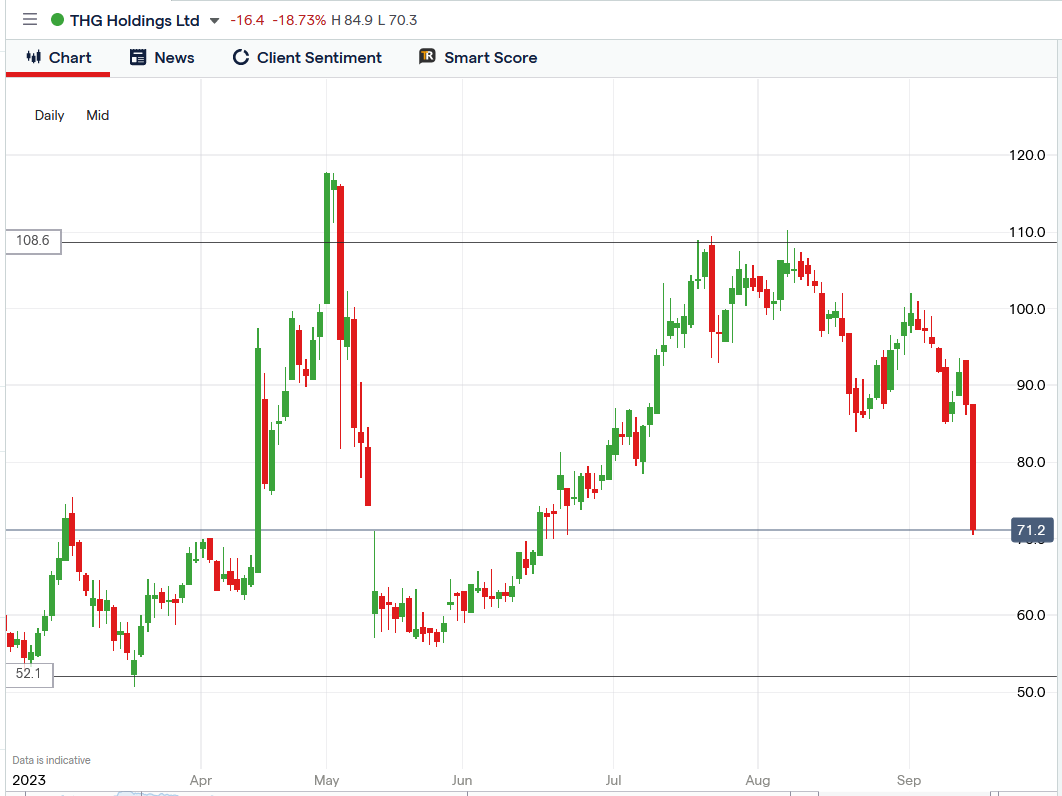Select the 52.1 horizontal line label
The height and width of the screenshot is (796, 1062).
[x=29, y=674]
